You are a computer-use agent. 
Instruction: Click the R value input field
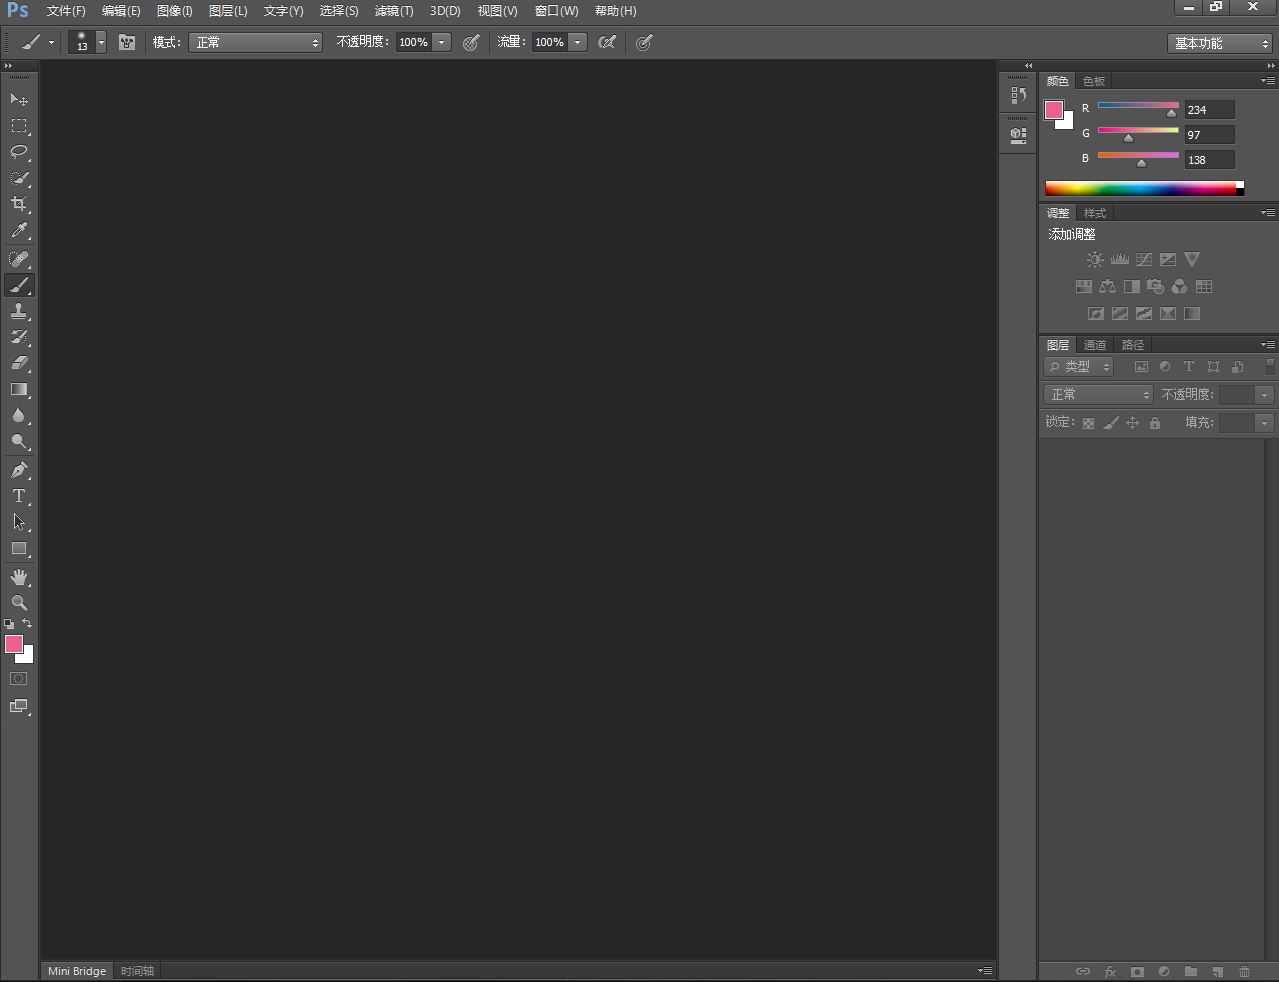pyautogui.click(x=1209, y=110)
